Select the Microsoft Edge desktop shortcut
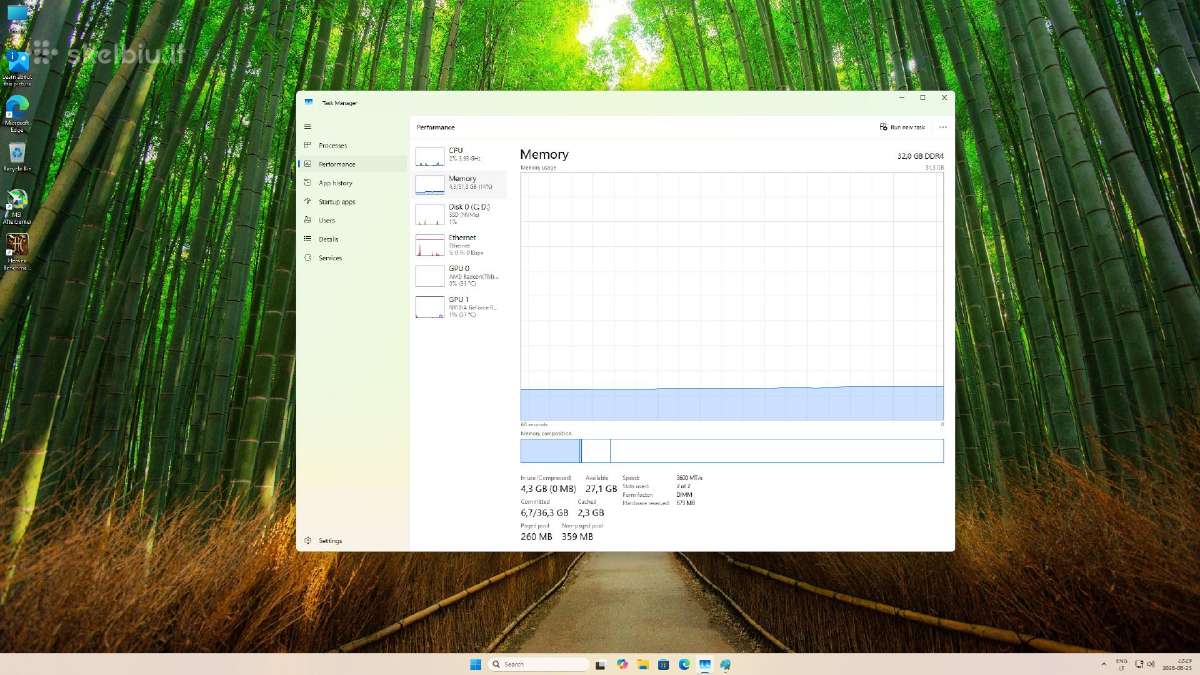Viewport: 1200px width, 675px height. tap(17, 114)
